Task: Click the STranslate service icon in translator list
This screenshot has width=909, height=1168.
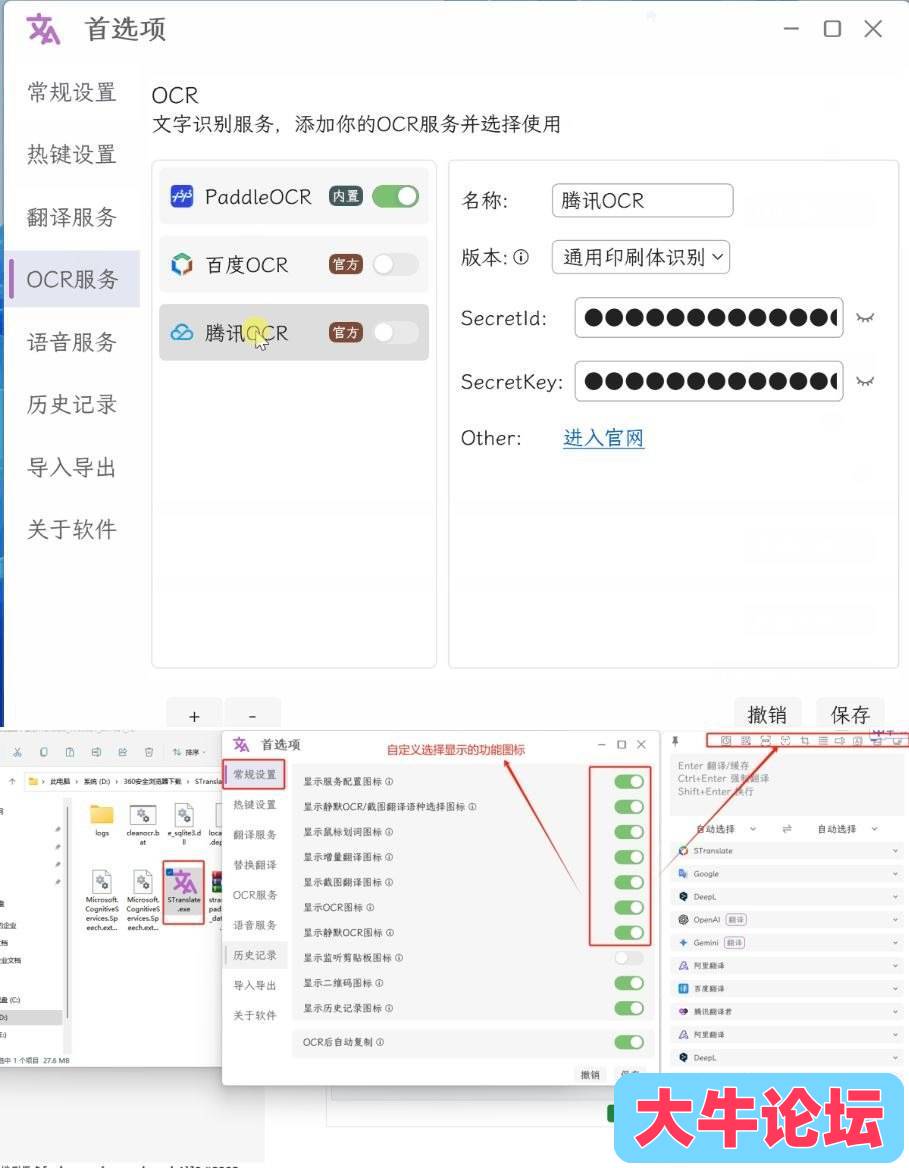Action: pos(683,851)
